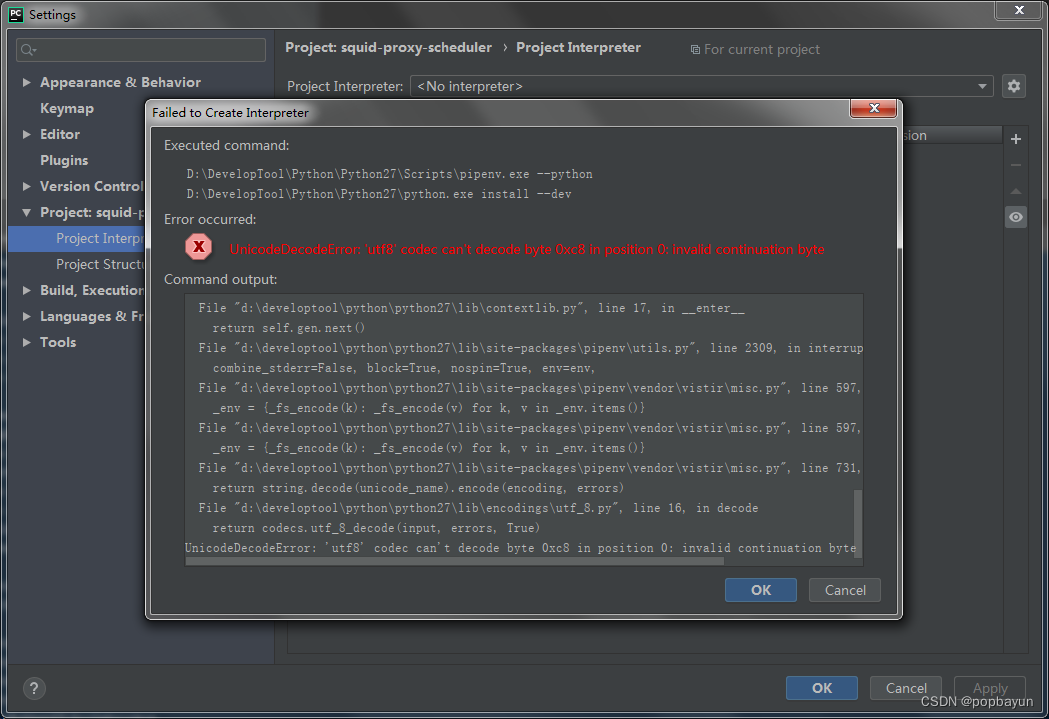1049x719 pixels.
Task: Click Cancel in the Settings window
Action: pos(906,688)
